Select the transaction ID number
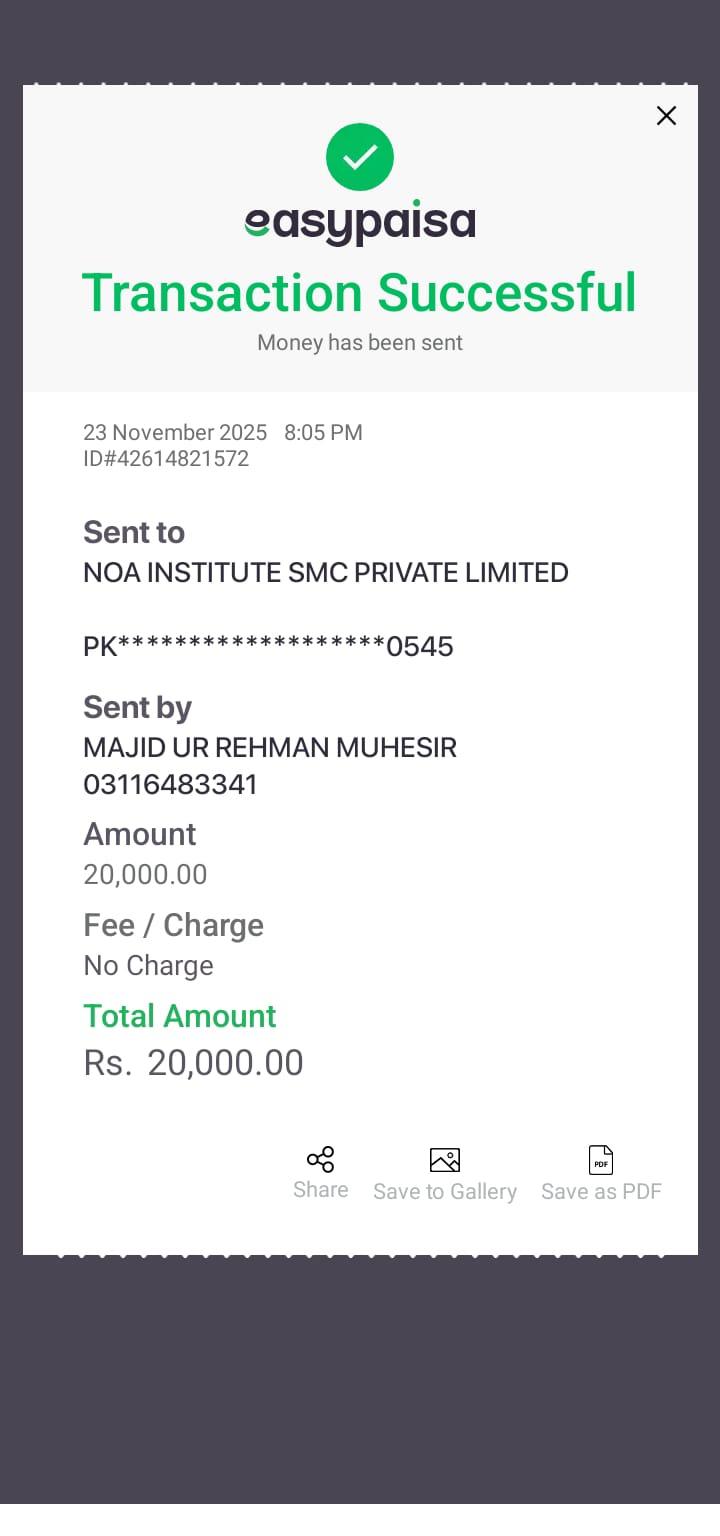Image resolution: width=720 pixels, height=1536 pixels. tap(166, 459)
